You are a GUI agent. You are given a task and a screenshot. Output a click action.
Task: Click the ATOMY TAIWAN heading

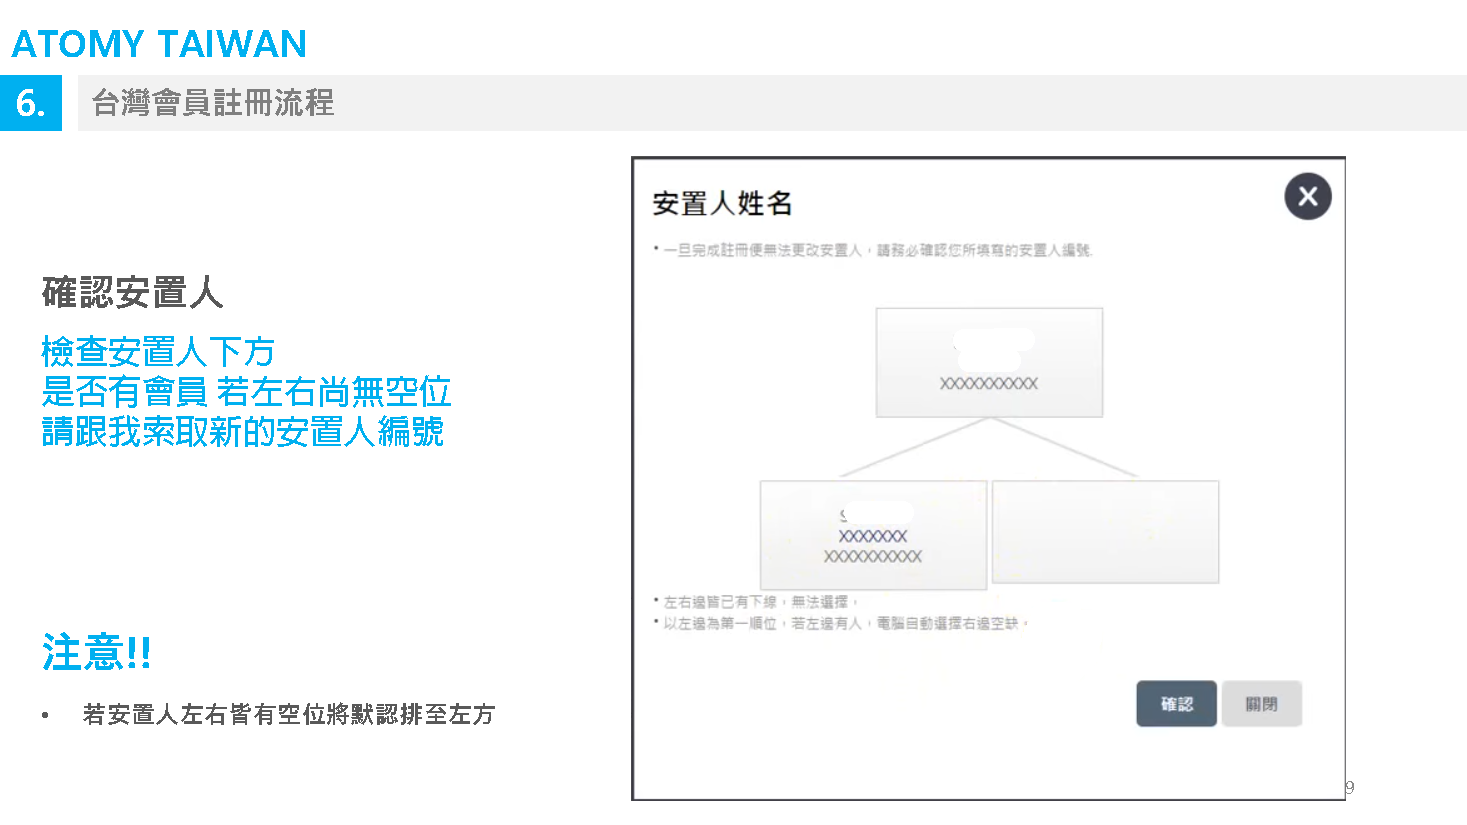tap(159, 44)
